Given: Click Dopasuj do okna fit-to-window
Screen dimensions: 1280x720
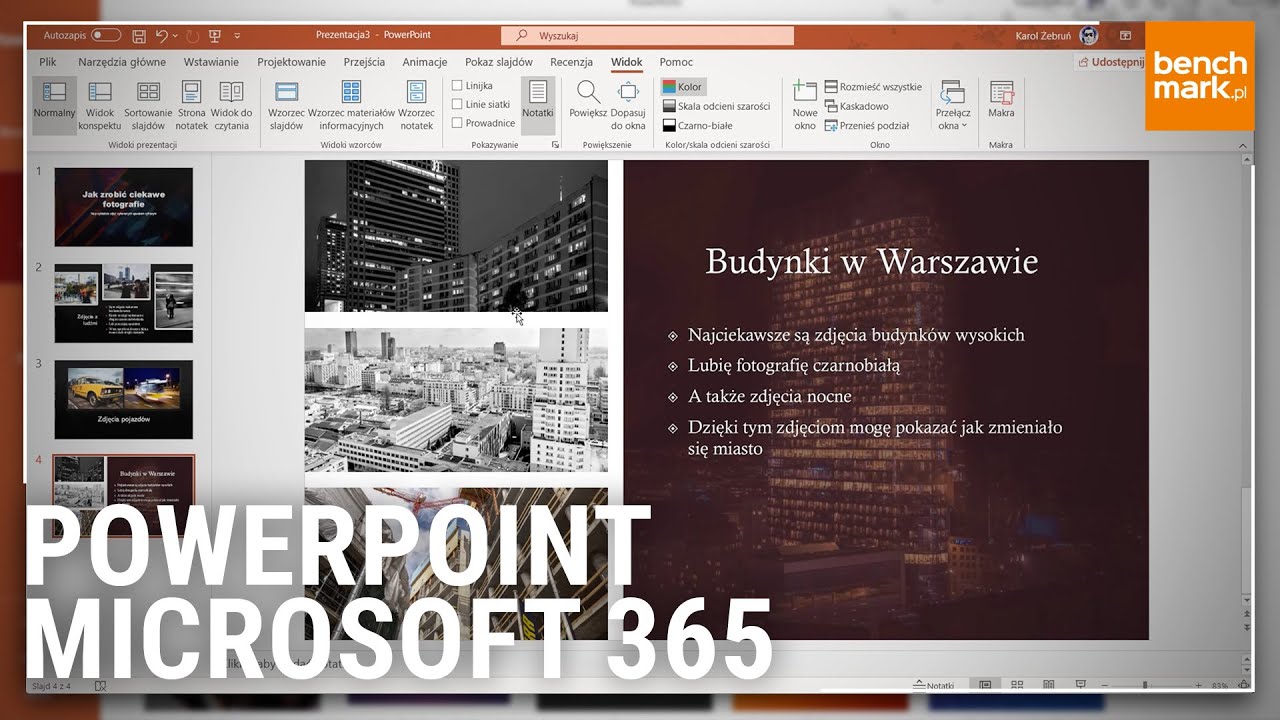Looking at the screenshot, I should (628, 105).
